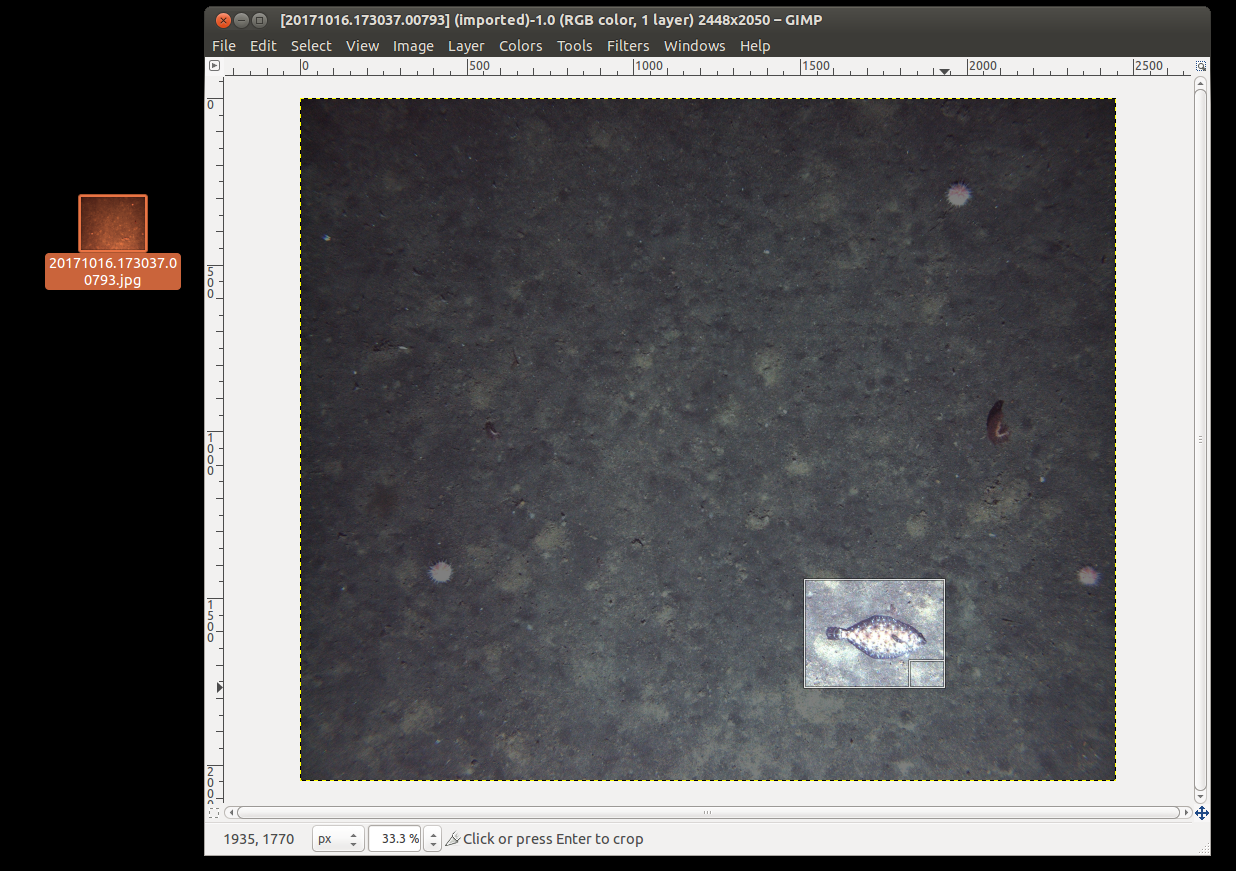The height and width of the screenshot is (871, 1236).
Task: Click the horizontal scrollbar thumb
Action: point(708,813)
